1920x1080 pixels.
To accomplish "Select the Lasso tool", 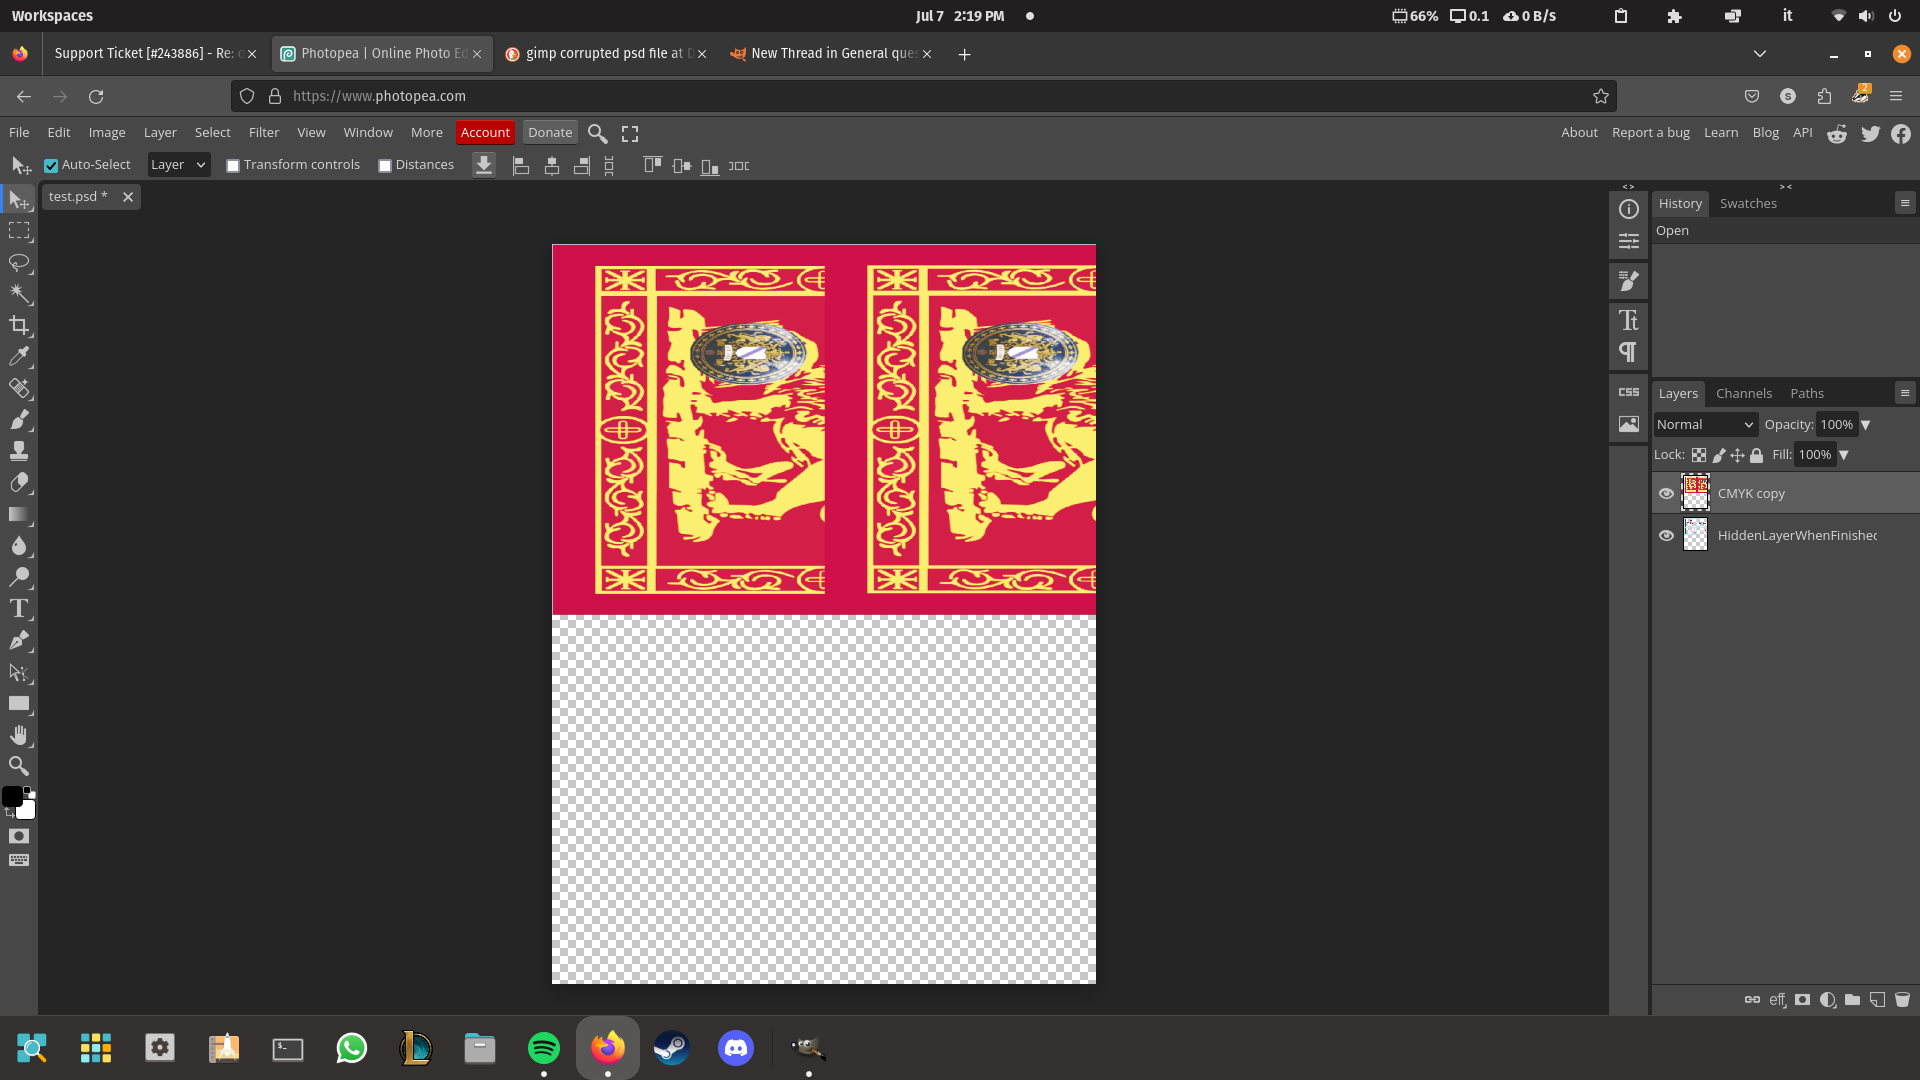I will 19,263.
